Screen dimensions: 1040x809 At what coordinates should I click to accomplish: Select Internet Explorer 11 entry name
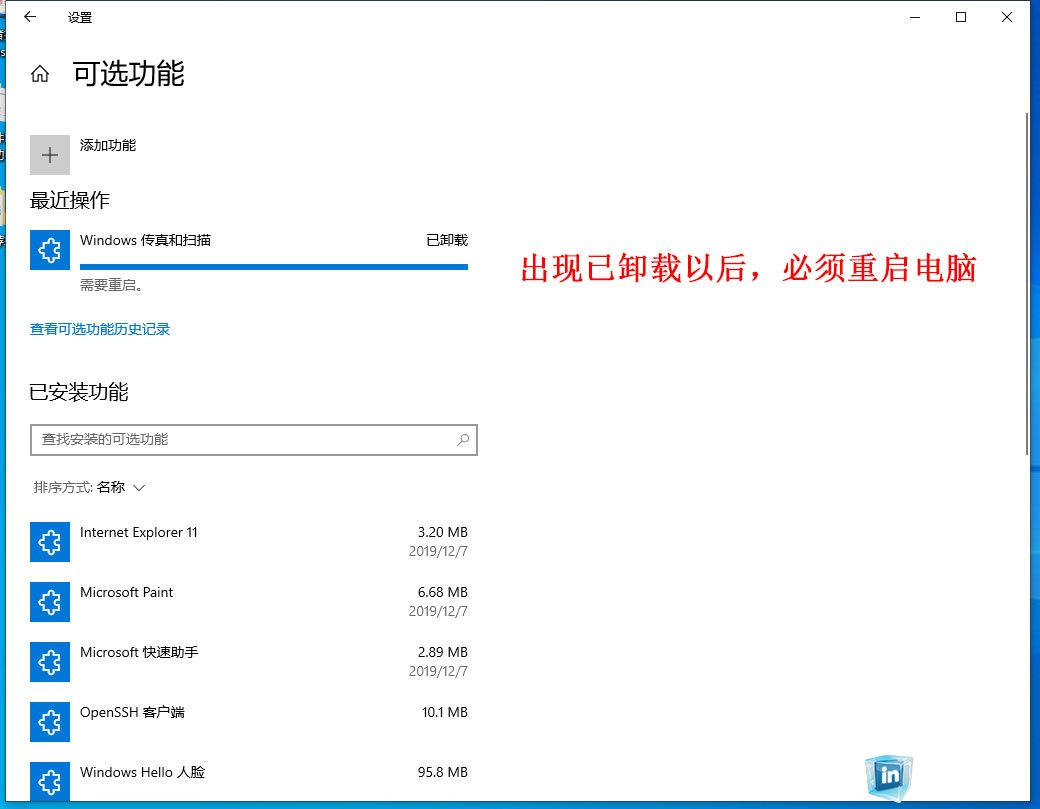pyautogui.click(x=139, y=532)
